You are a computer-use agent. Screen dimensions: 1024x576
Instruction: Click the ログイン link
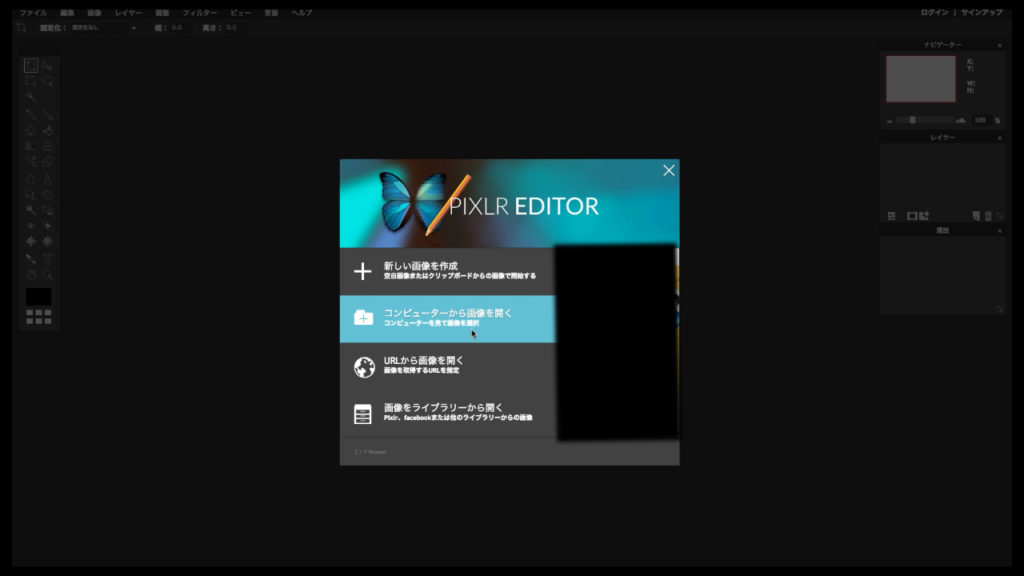click(x=935, y=12)
